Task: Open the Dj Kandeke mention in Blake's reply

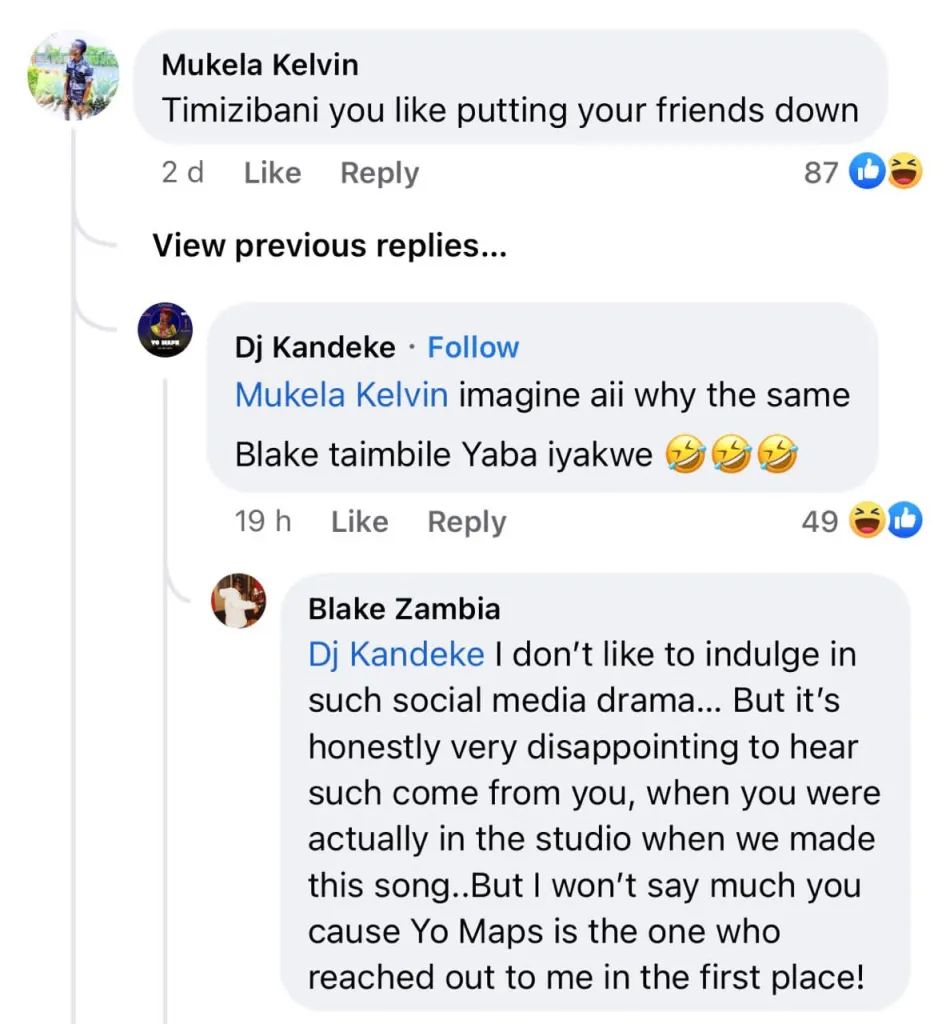Action: pyautogui.click(x=396, y=654)
